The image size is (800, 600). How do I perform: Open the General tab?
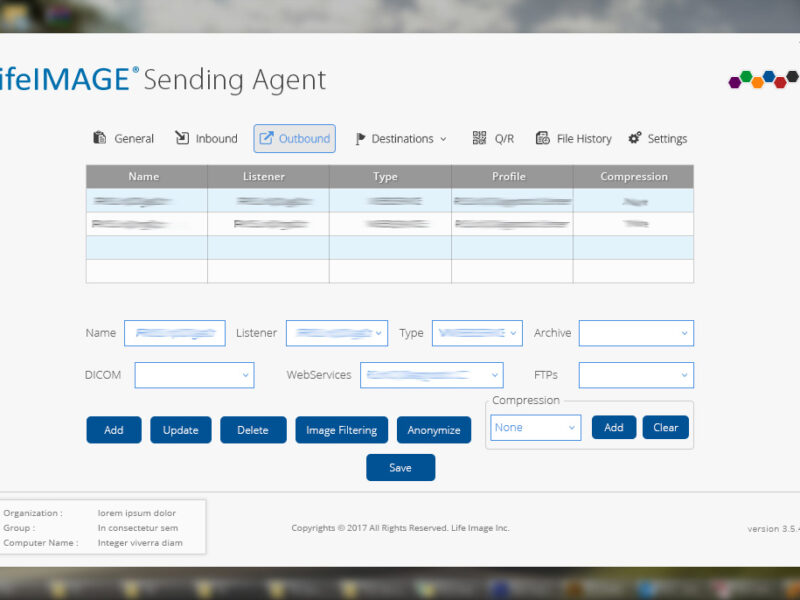coord(123,138)
